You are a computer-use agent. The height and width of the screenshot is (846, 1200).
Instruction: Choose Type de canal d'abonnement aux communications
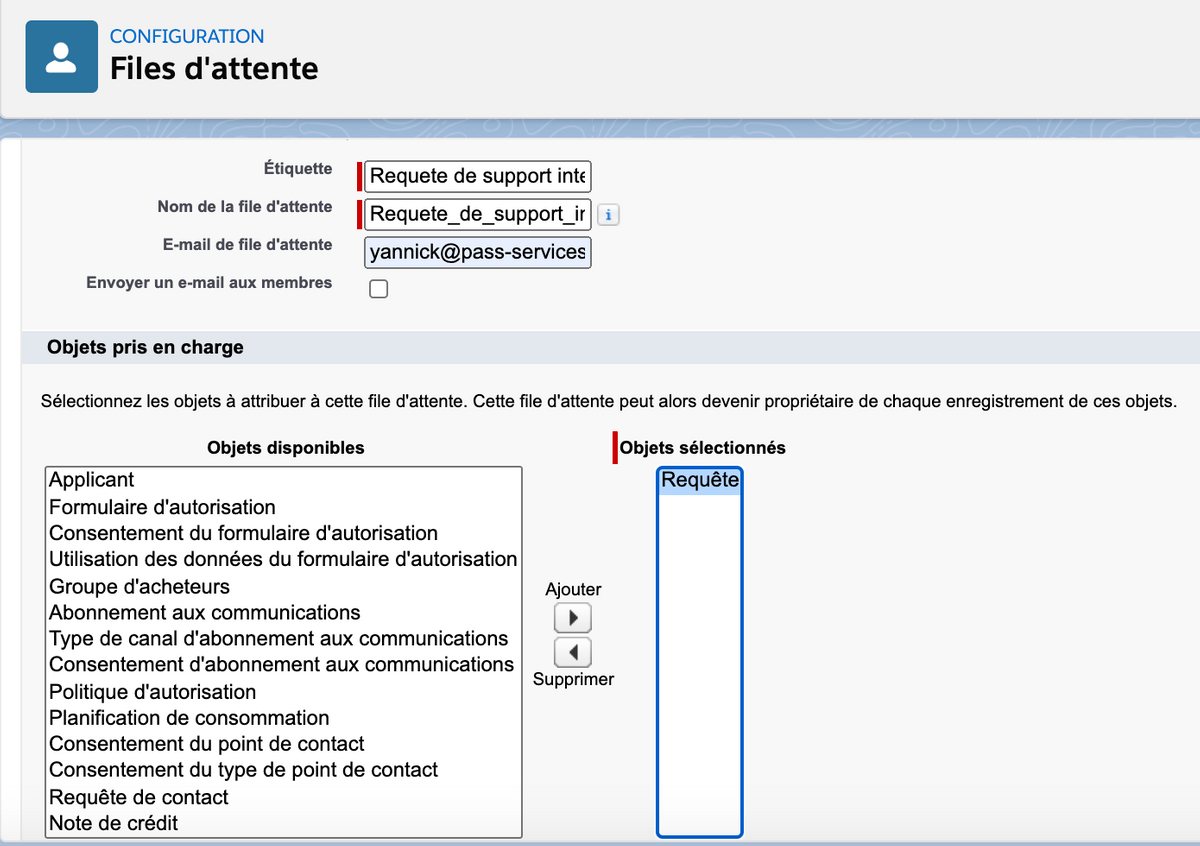284,638
